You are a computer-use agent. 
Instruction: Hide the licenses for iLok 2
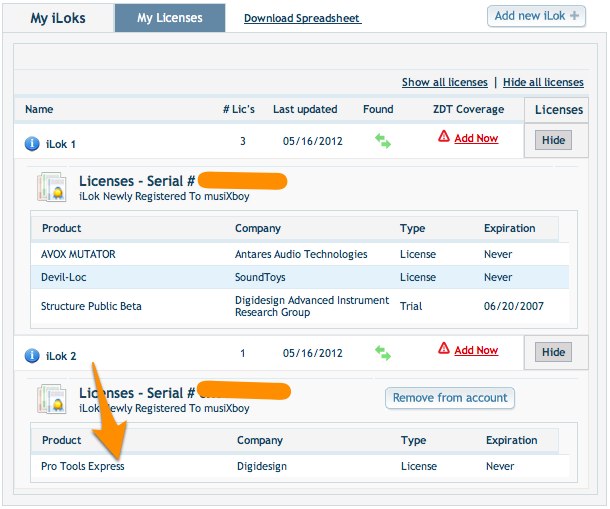click(x=553, y=352)
